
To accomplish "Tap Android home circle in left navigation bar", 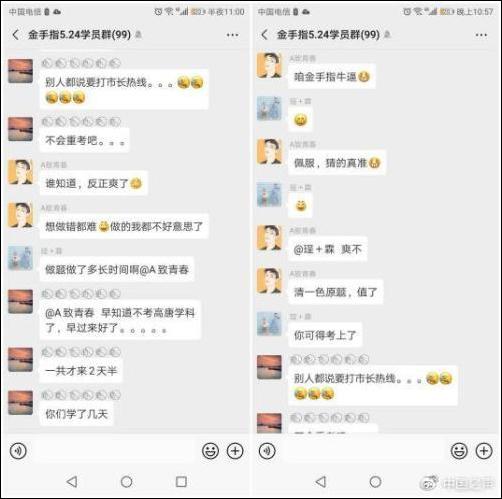I will [x=127, y=481].
